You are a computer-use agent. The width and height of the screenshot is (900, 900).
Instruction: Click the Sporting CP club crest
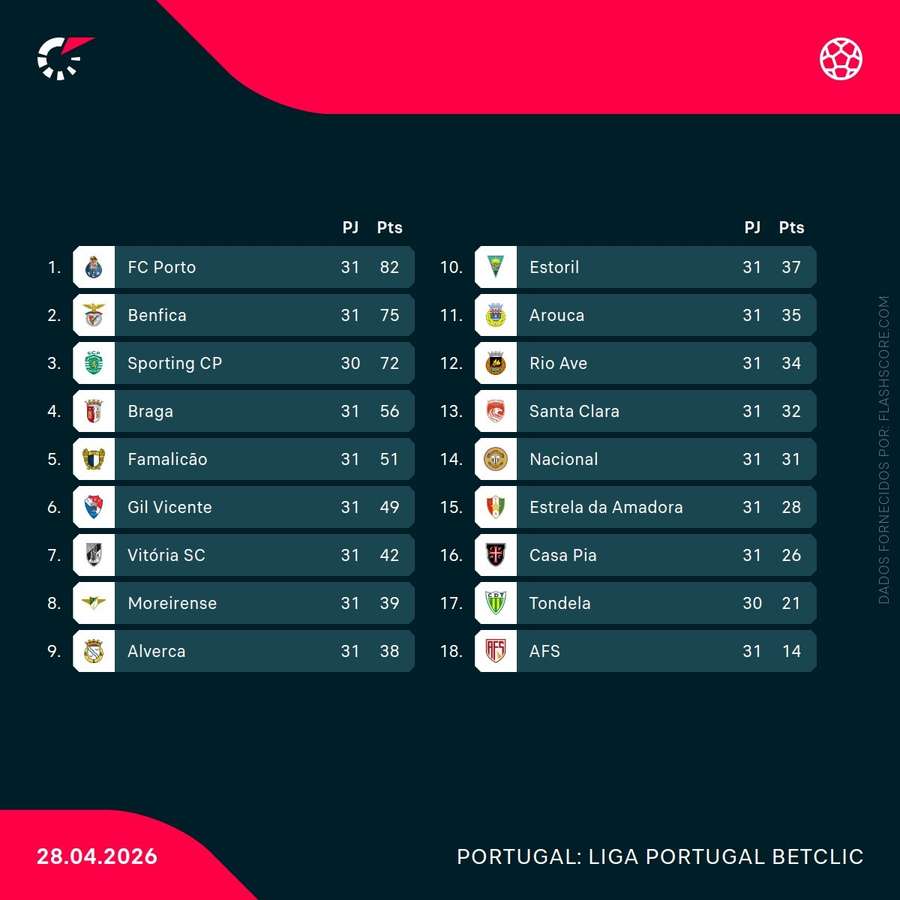94,363
